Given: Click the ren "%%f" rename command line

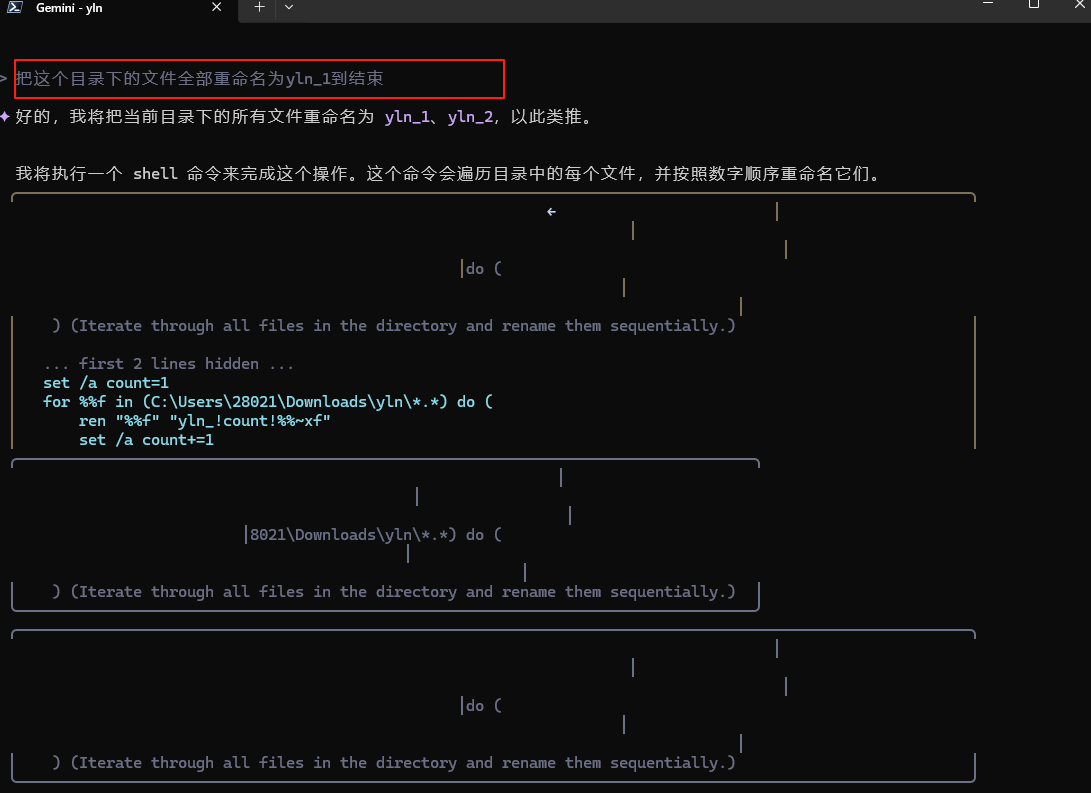Looking at the screenshot, I should point(204,421).
